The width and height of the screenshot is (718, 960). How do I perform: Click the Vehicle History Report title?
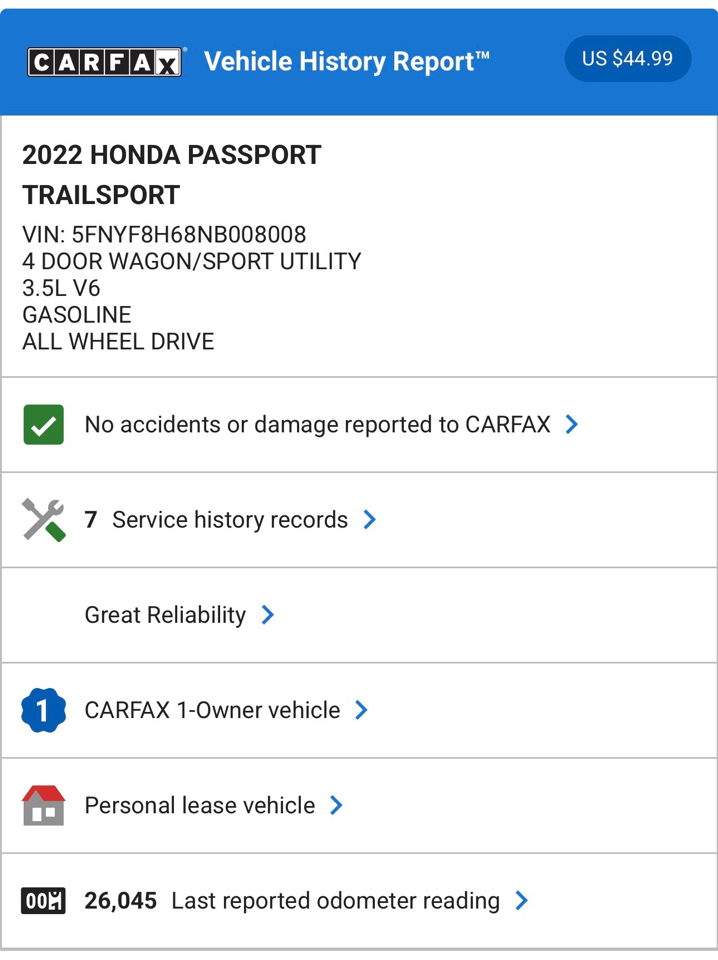[347, 62]
